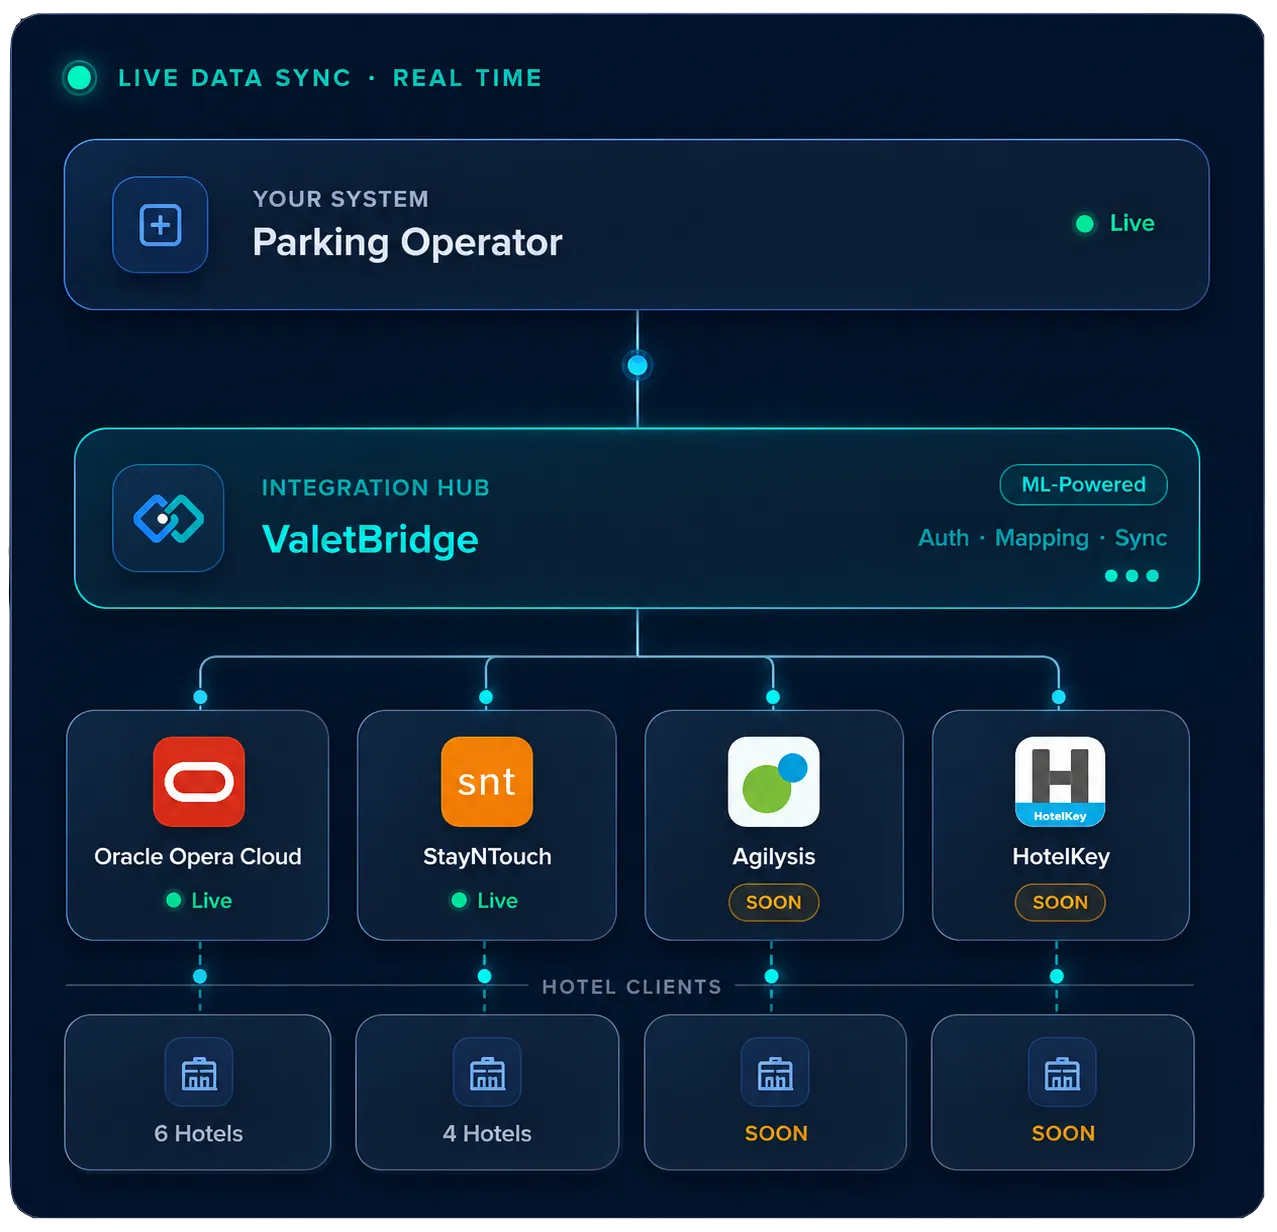Viewport: 1277px width, 1232px height.
Task: Click the orange SOON text in third hotel card
Action: [776, 1134]
